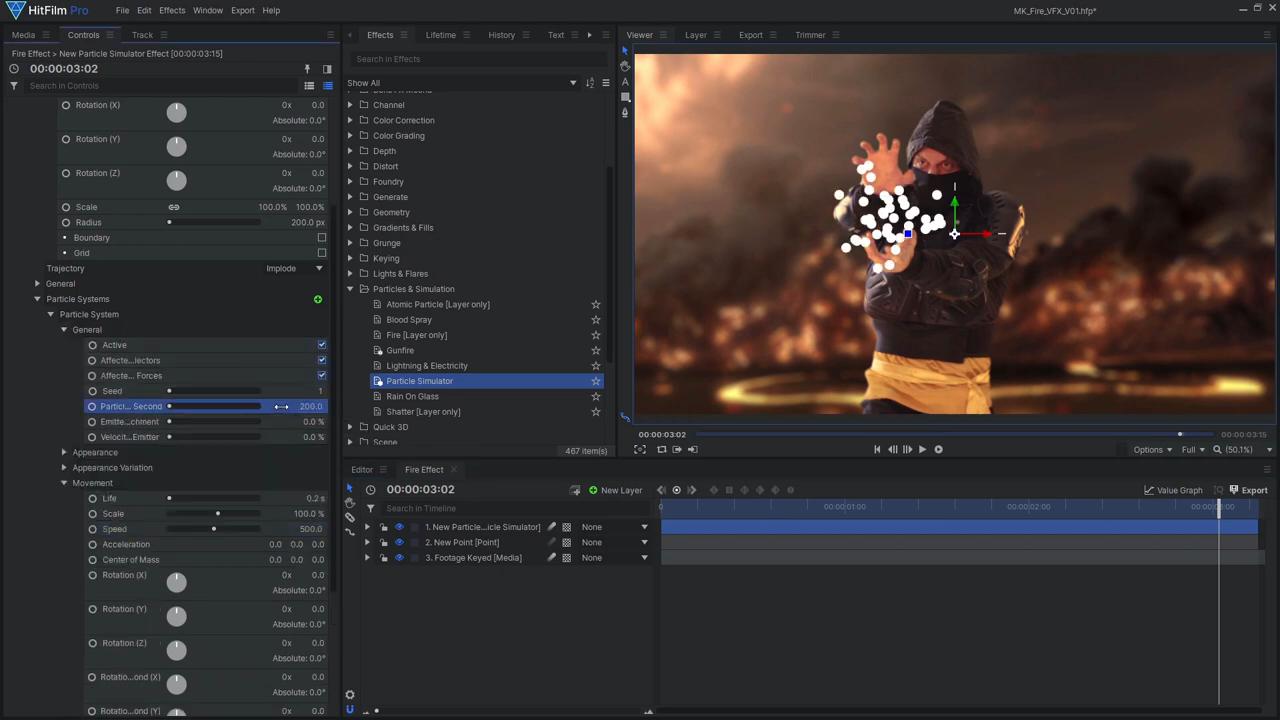Uncheck the Affected by Forces checkbox
This screenshot has height=720, width=1280.
[322, 376]
